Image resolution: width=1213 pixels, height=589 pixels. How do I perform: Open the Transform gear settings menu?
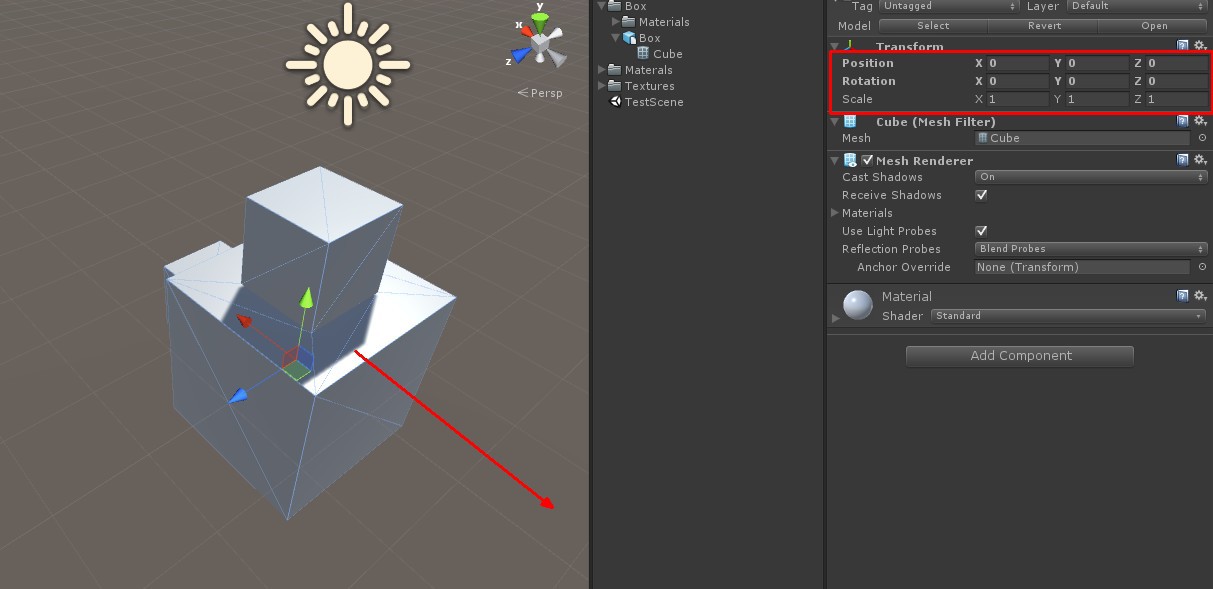(x=1199, y=45)
